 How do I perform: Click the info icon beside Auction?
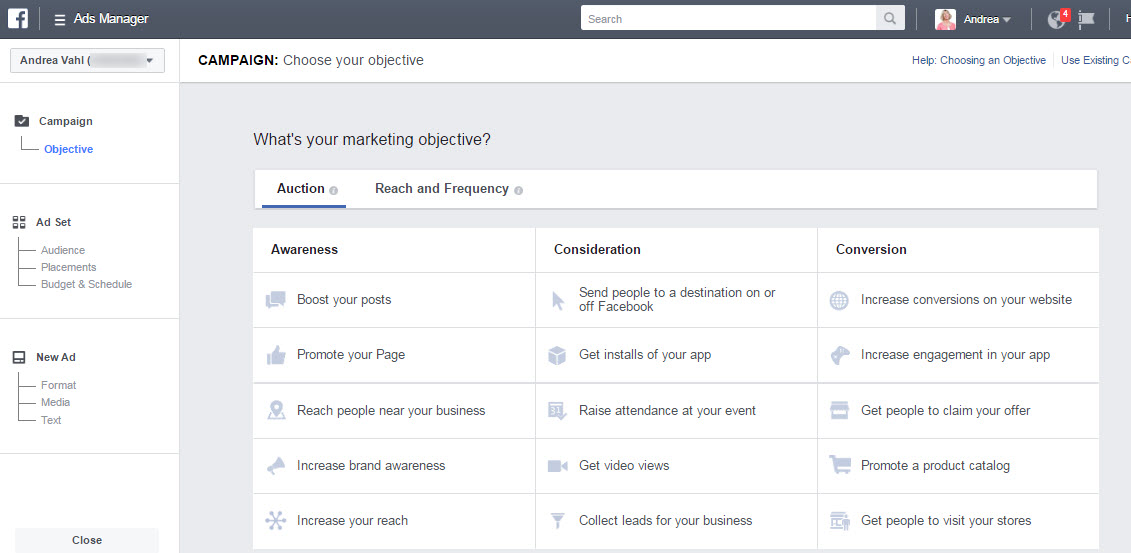click(334, 190)
